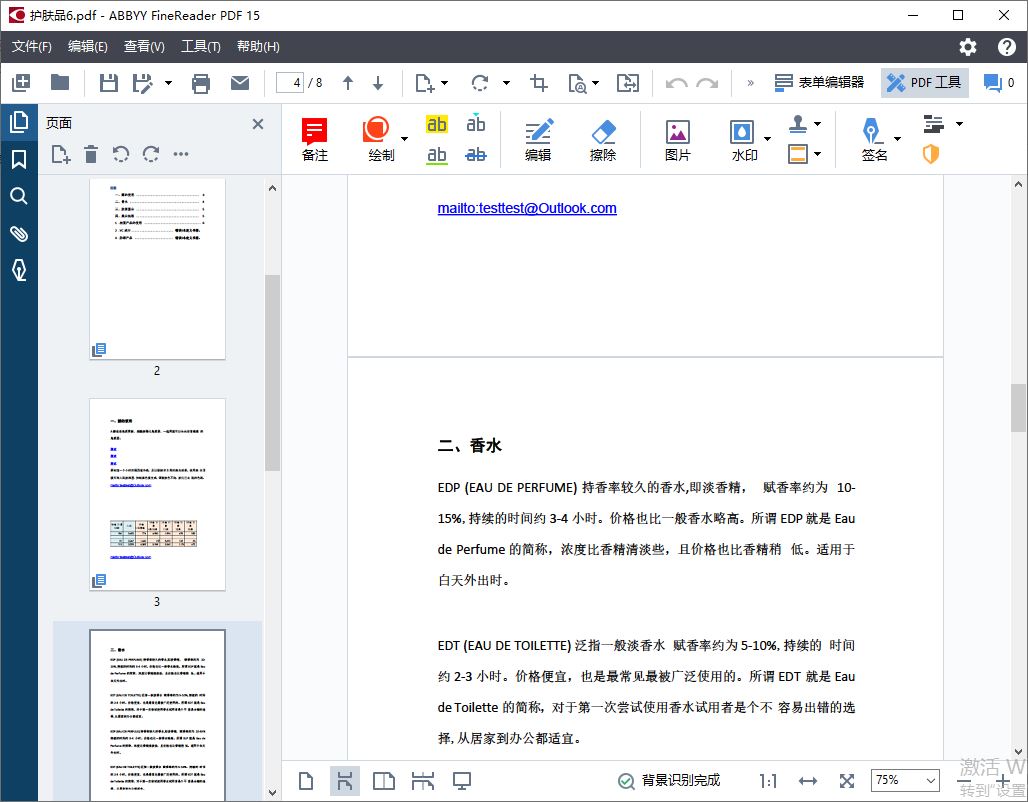Expand the Recognize document dropdown arrow
The image size is (1028, 802).
pos(595,83)
